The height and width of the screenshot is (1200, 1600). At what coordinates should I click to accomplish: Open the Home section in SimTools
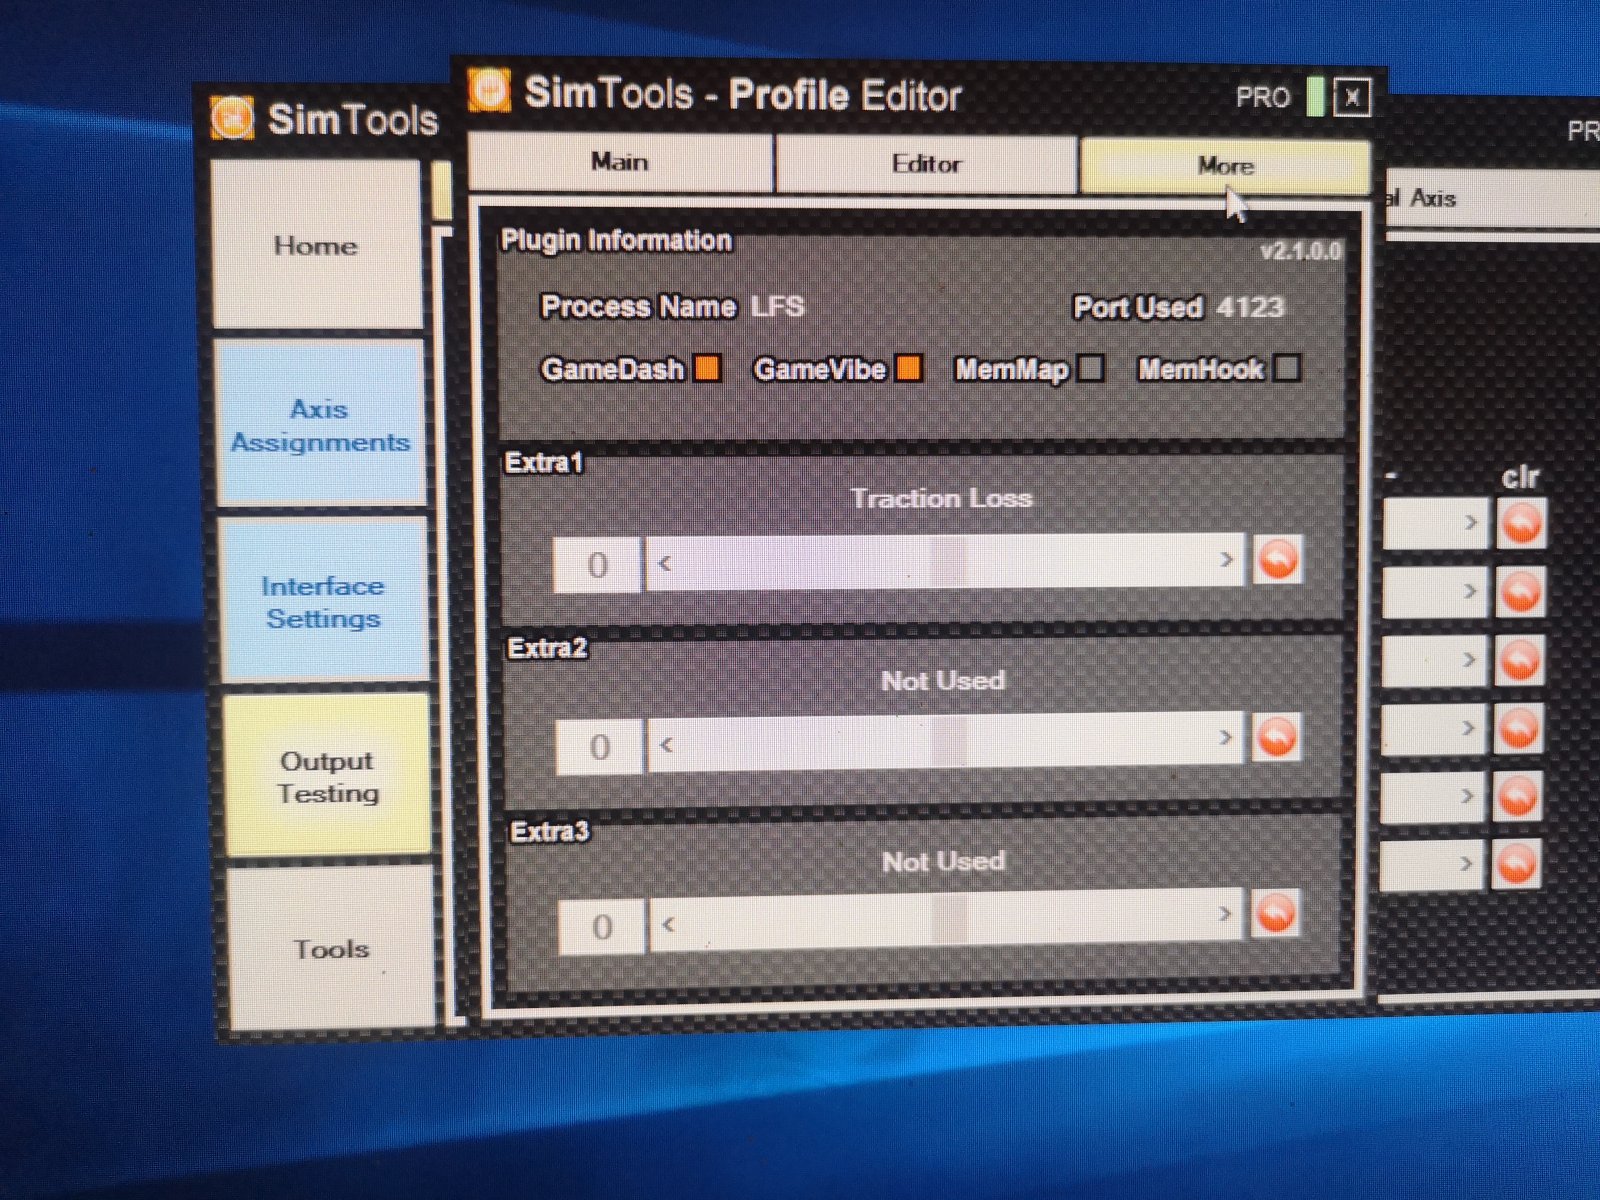[x=316, y=246]
